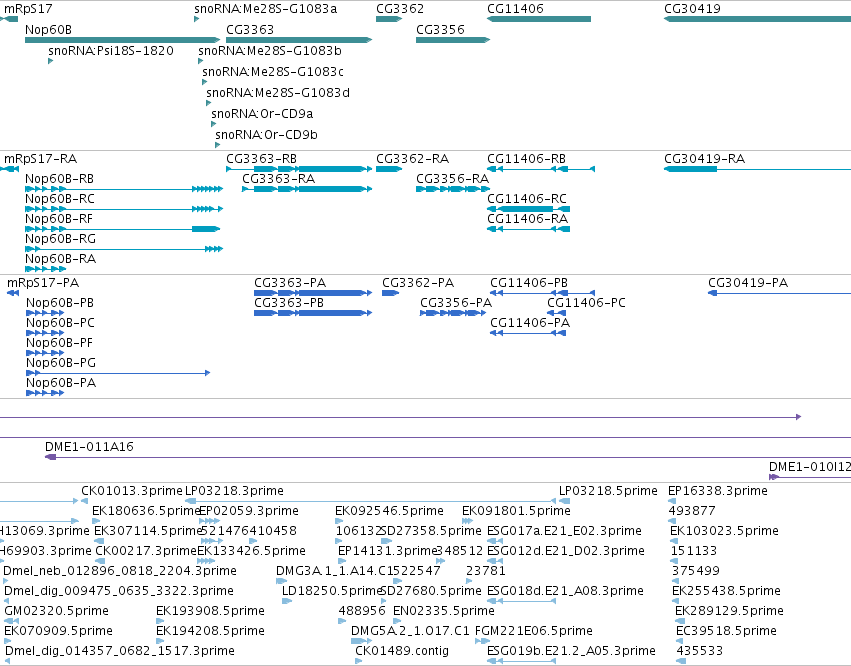Select the CG3363-RB transcript glyph
851x666 pixels.
(299, 169)
